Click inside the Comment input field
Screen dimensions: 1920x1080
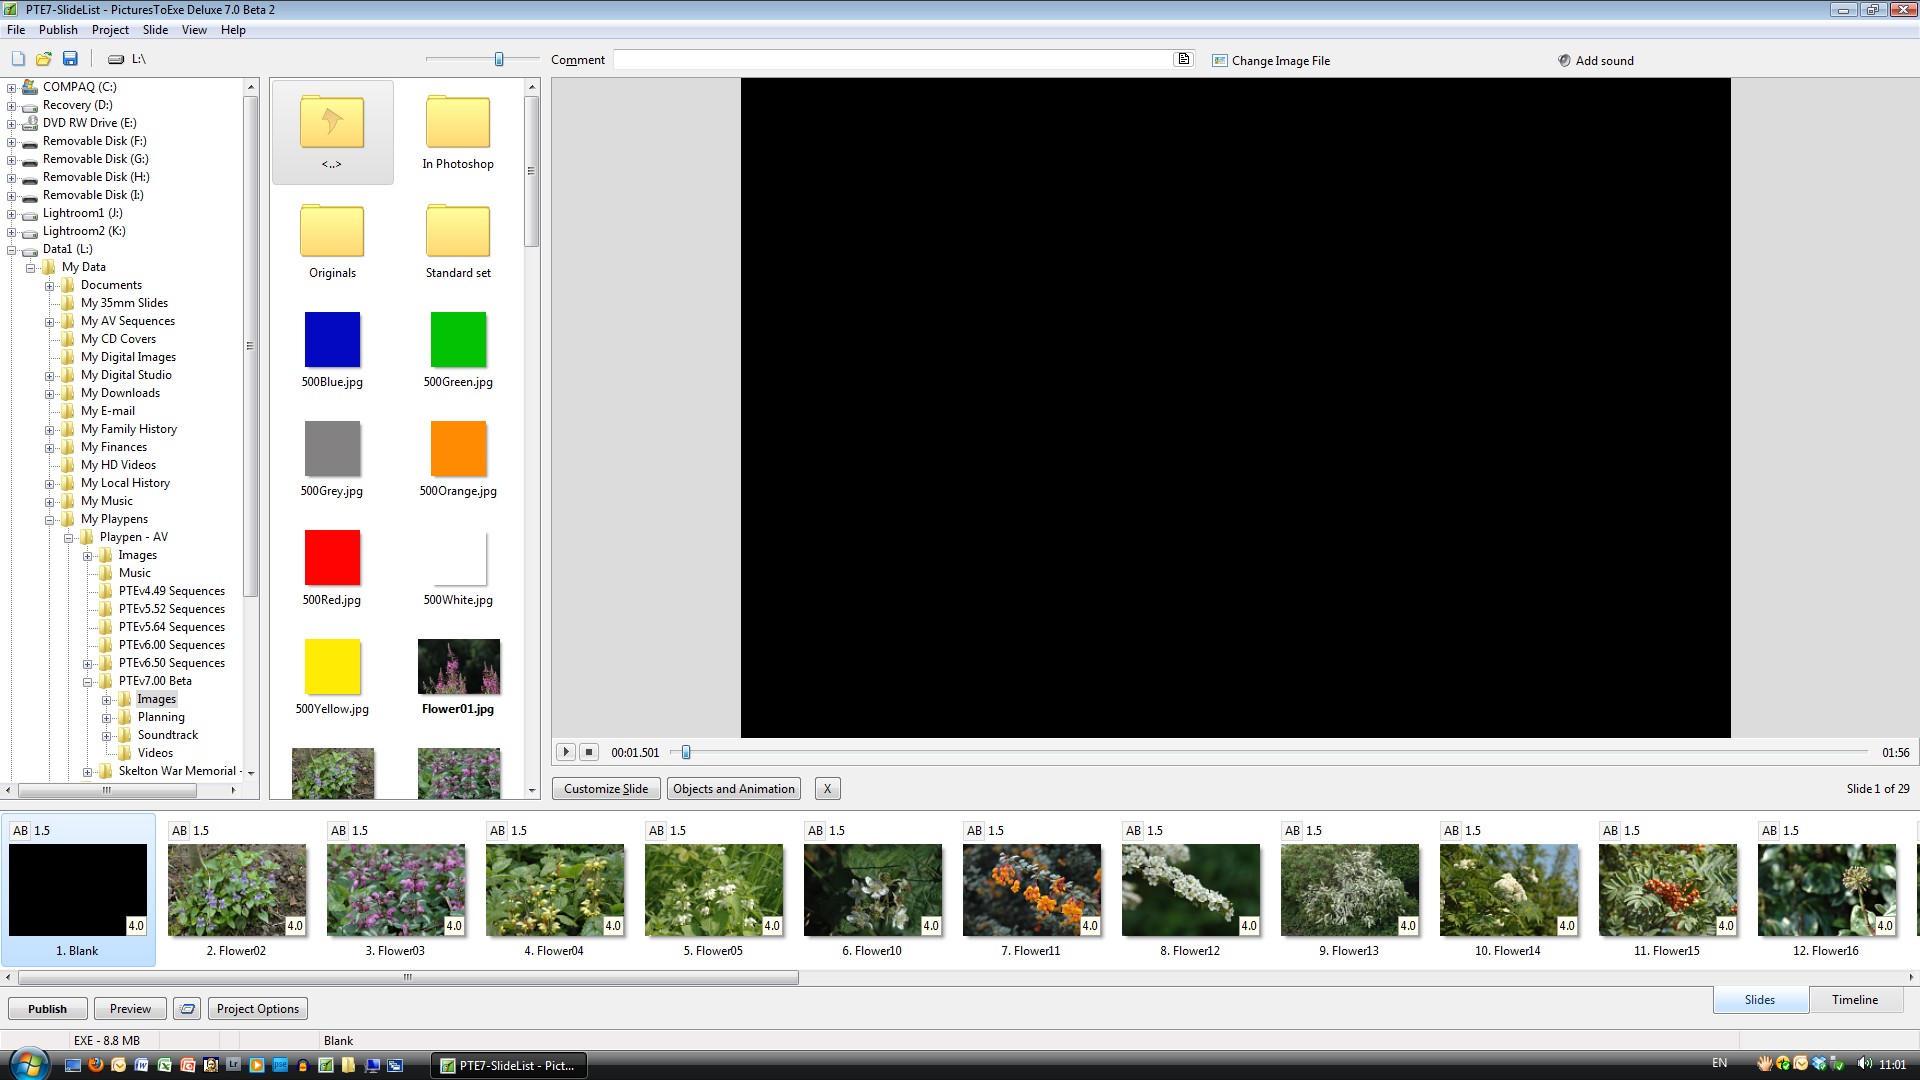[x=893, y=60]
